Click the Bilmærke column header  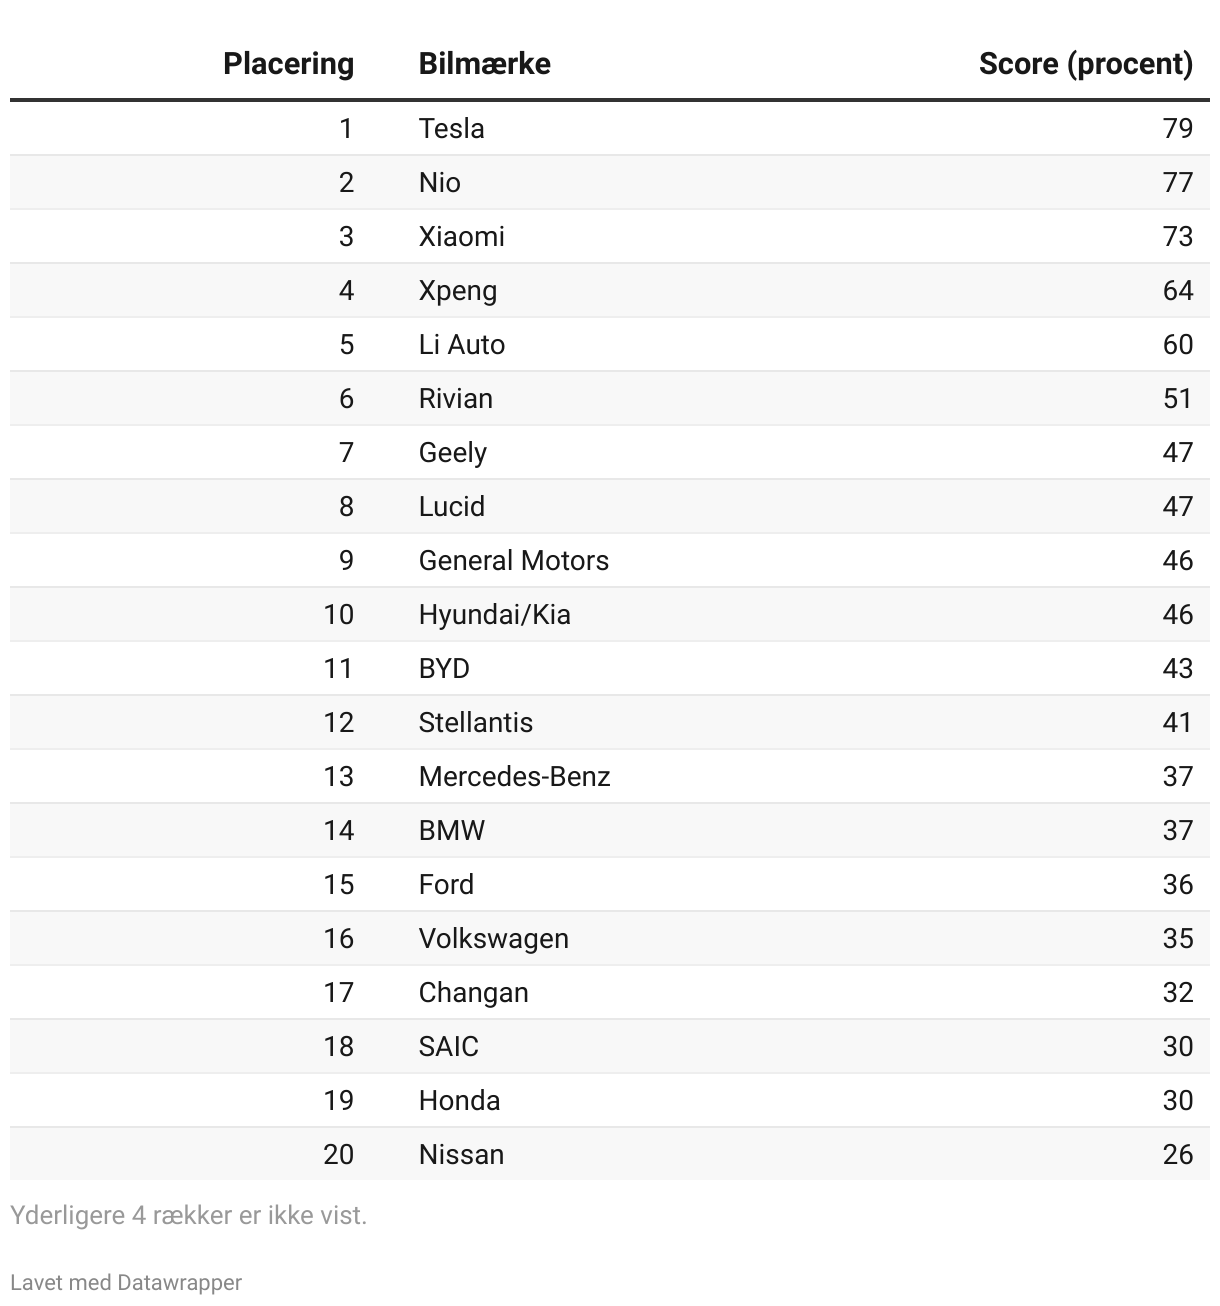pyautogui.click(x=484, y=64)
